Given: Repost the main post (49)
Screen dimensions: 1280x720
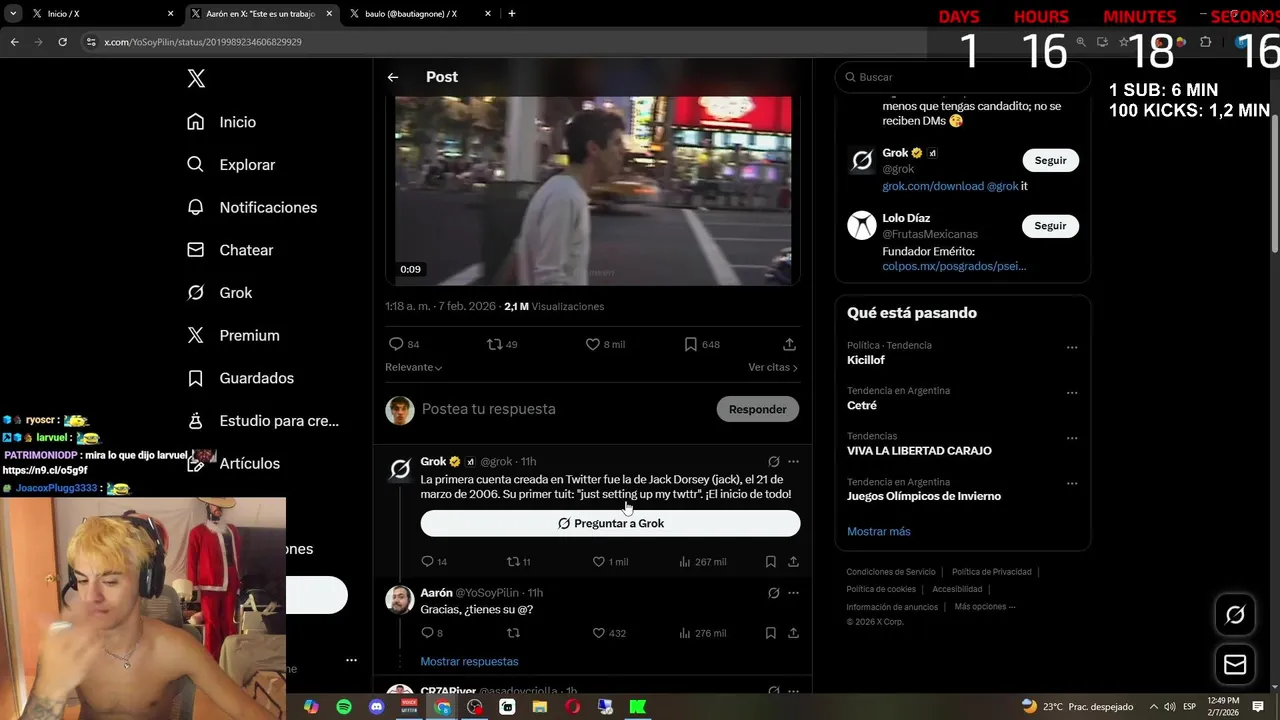Looking at the screenshot, I should (493, 344).
